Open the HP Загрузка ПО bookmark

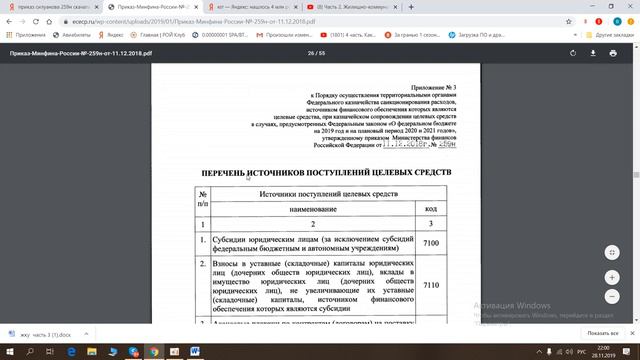[477, 35]
